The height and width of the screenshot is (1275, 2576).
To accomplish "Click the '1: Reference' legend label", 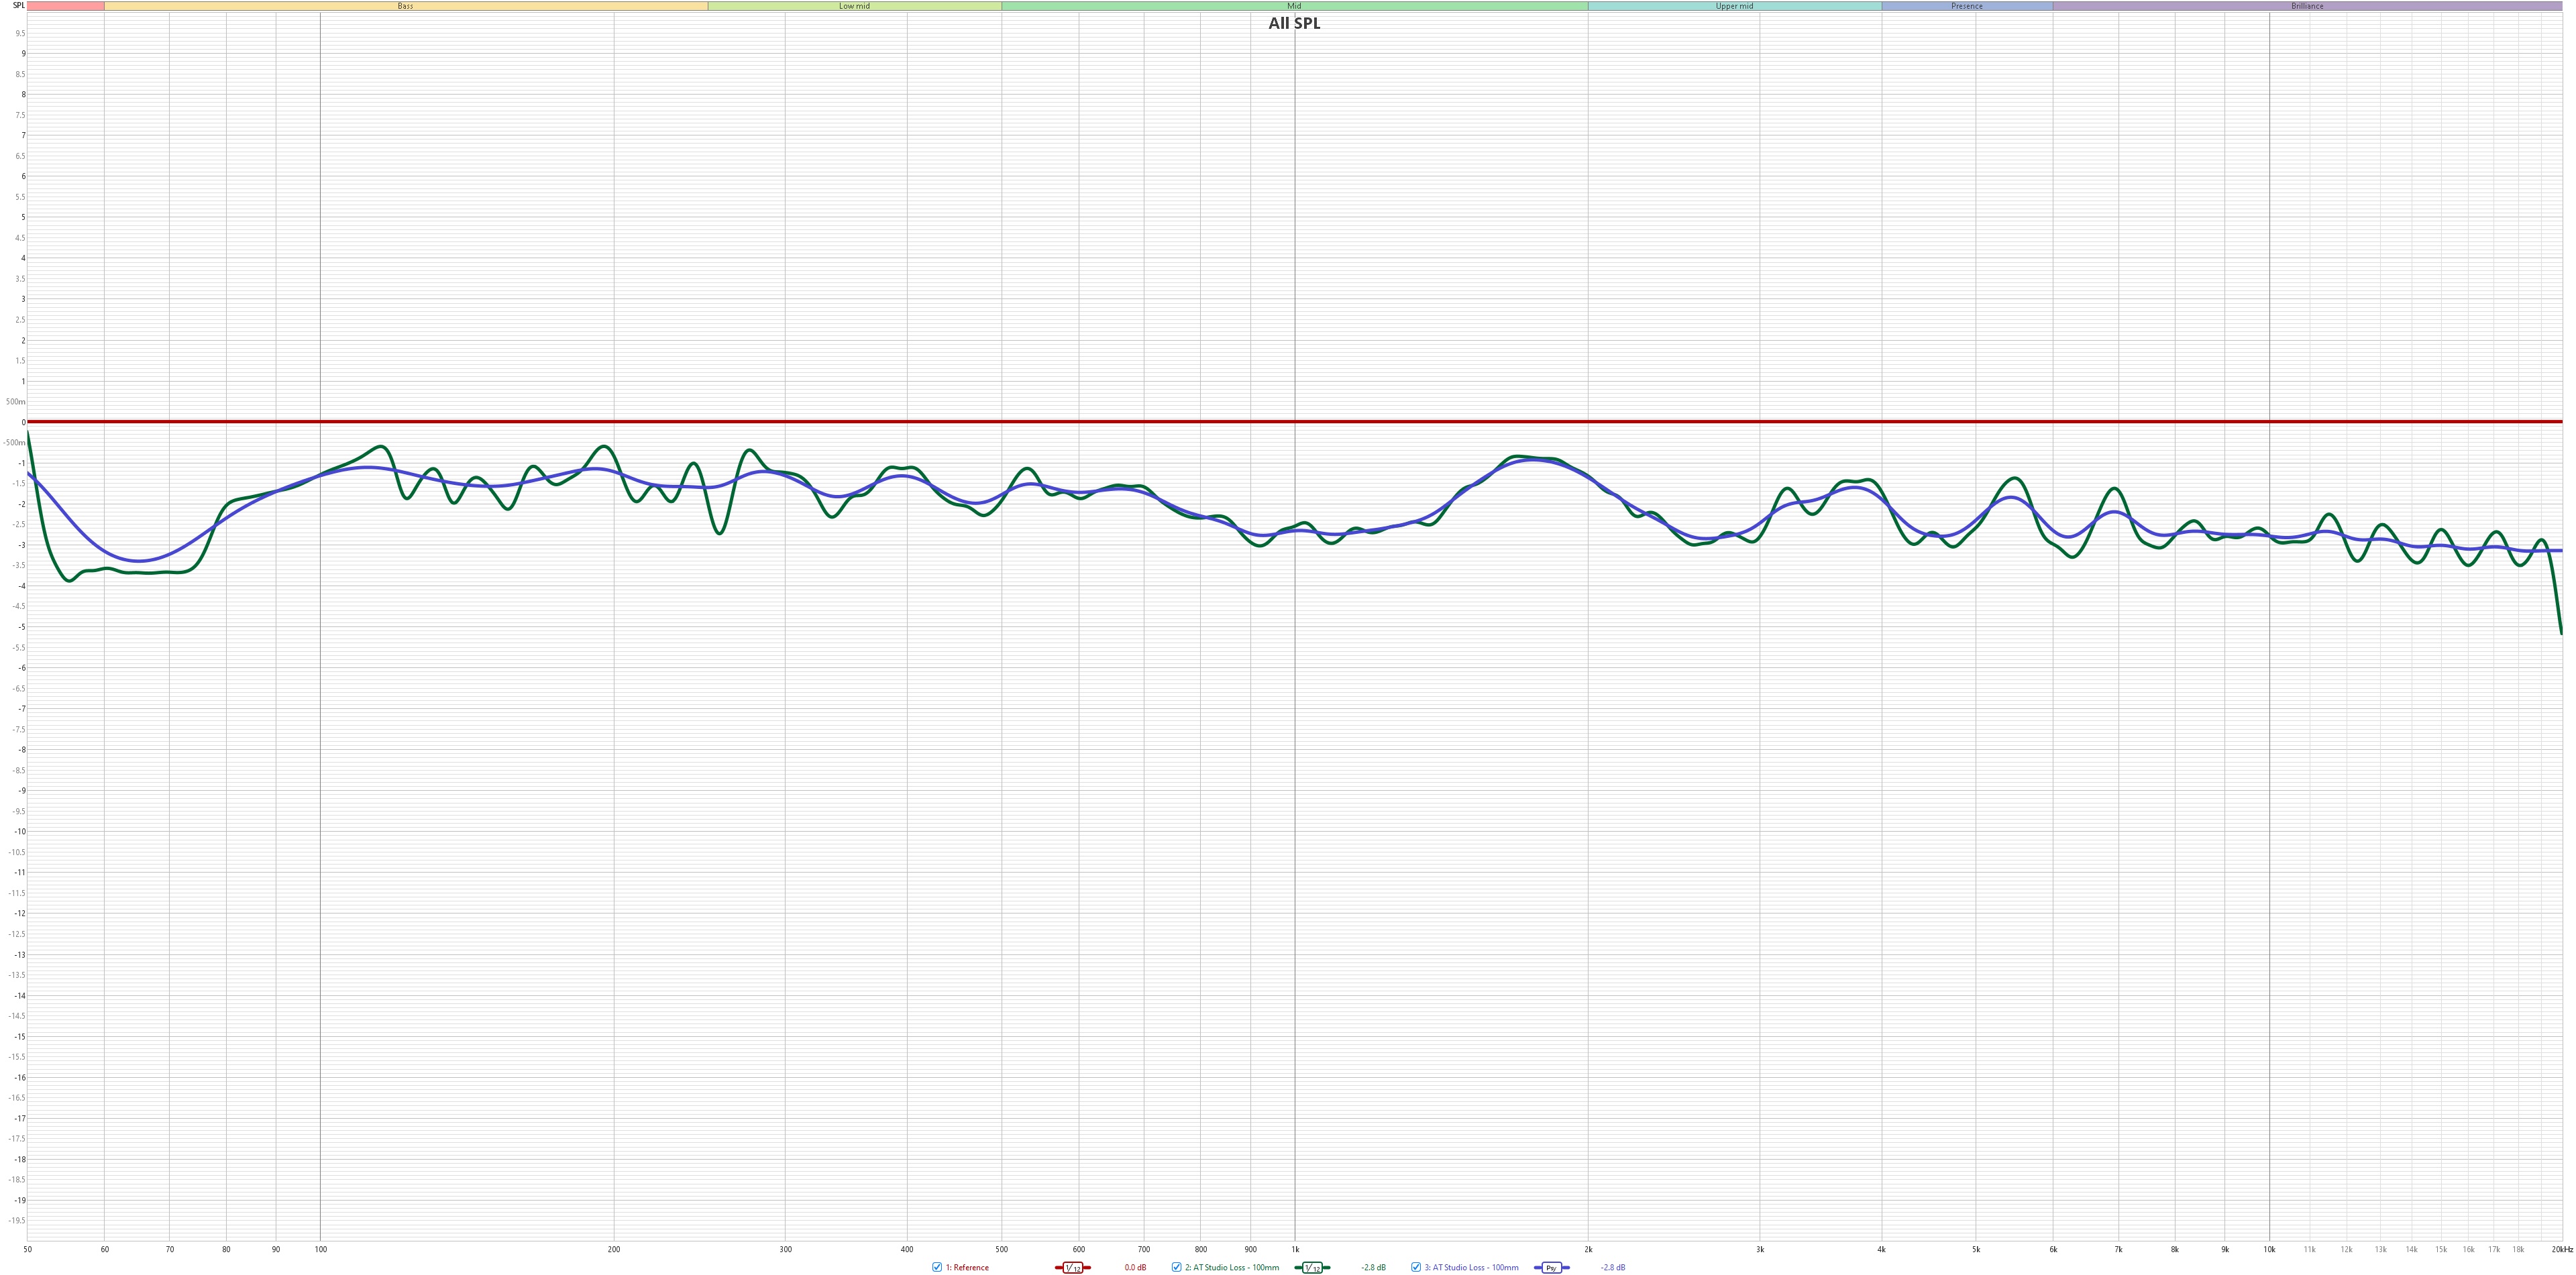I will point(967,1267).
